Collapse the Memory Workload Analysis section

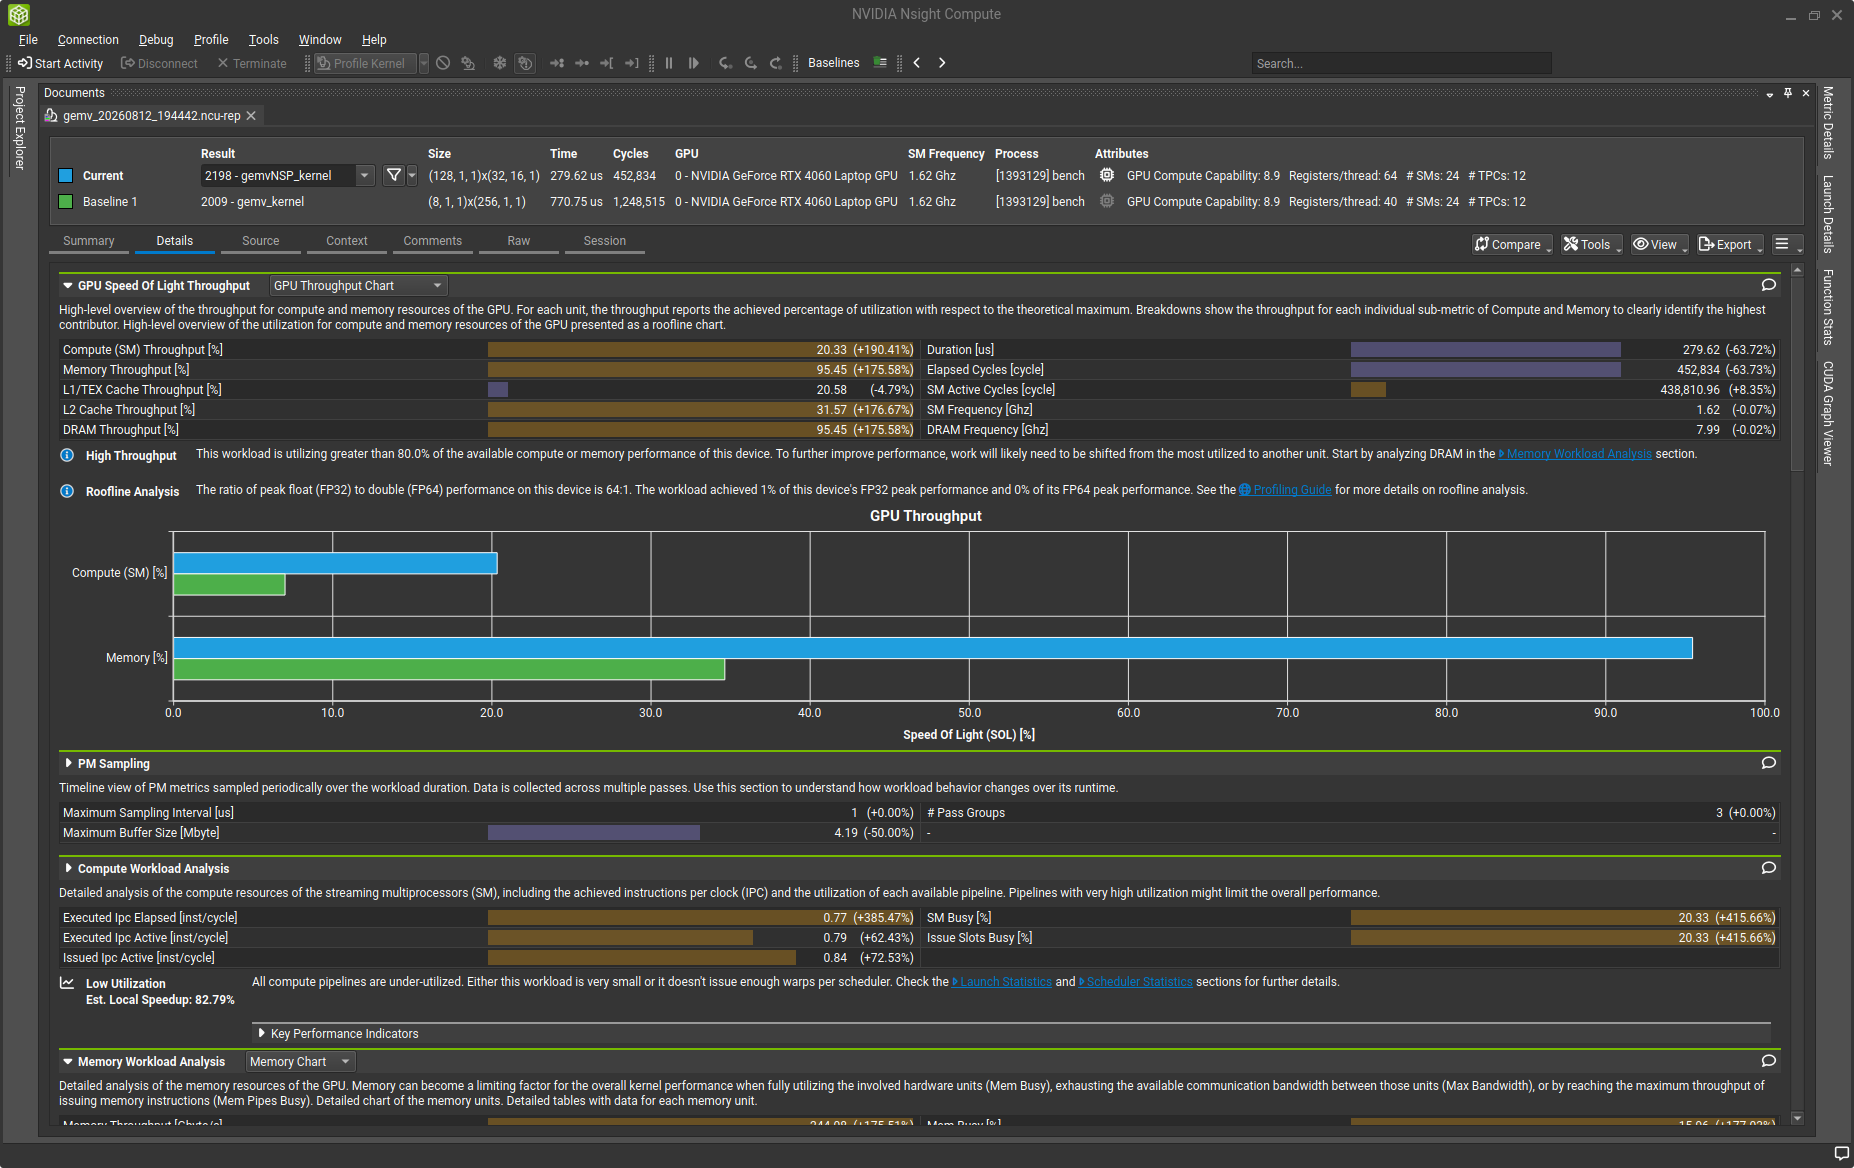pyautogui.click(x=68, y=1062)
